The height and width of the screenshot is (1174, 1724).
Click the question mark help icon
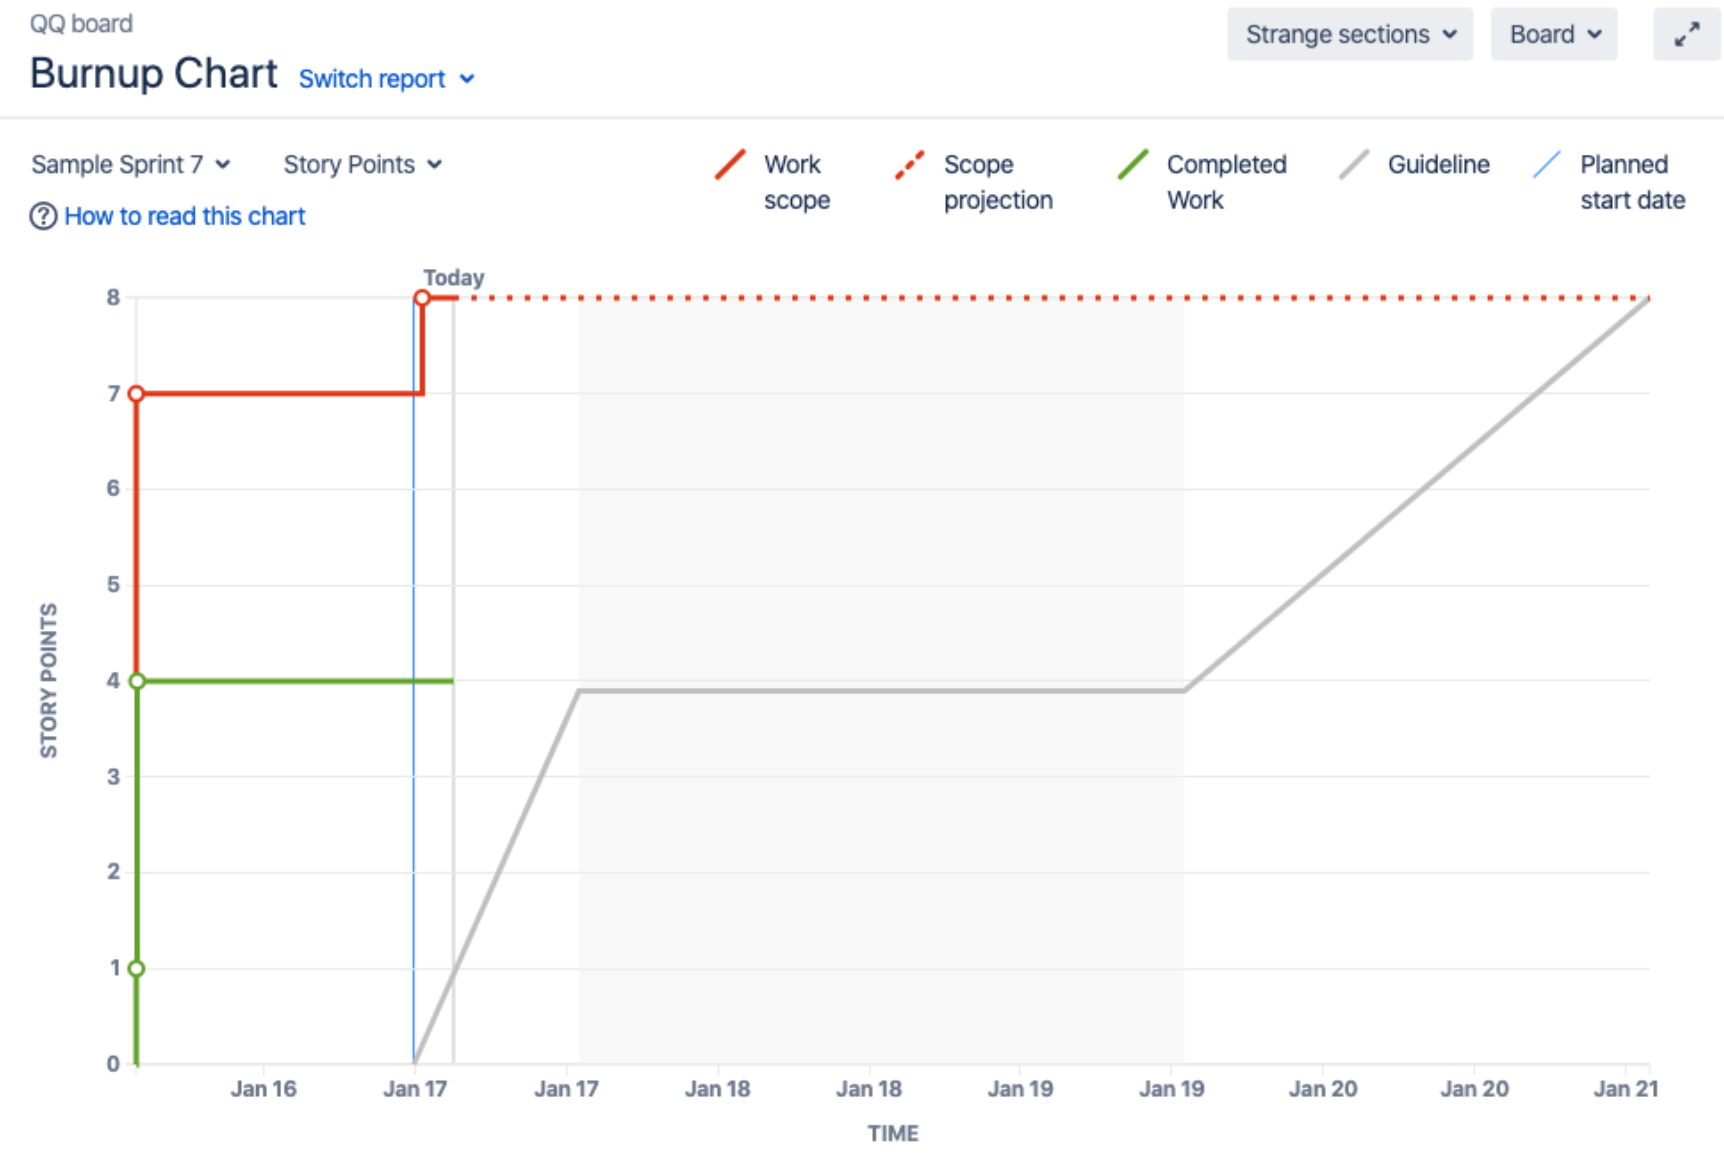(42, 216)
